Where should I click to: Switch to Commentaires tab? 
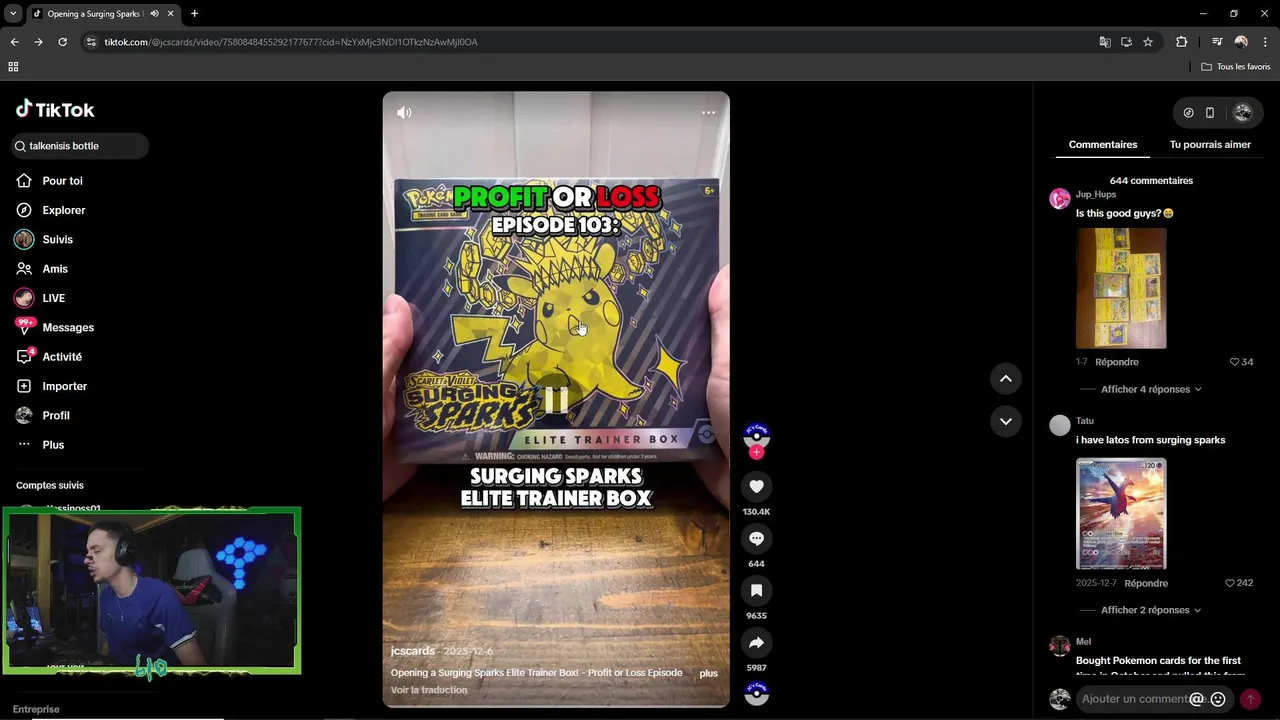click(x=1102, y=145)
